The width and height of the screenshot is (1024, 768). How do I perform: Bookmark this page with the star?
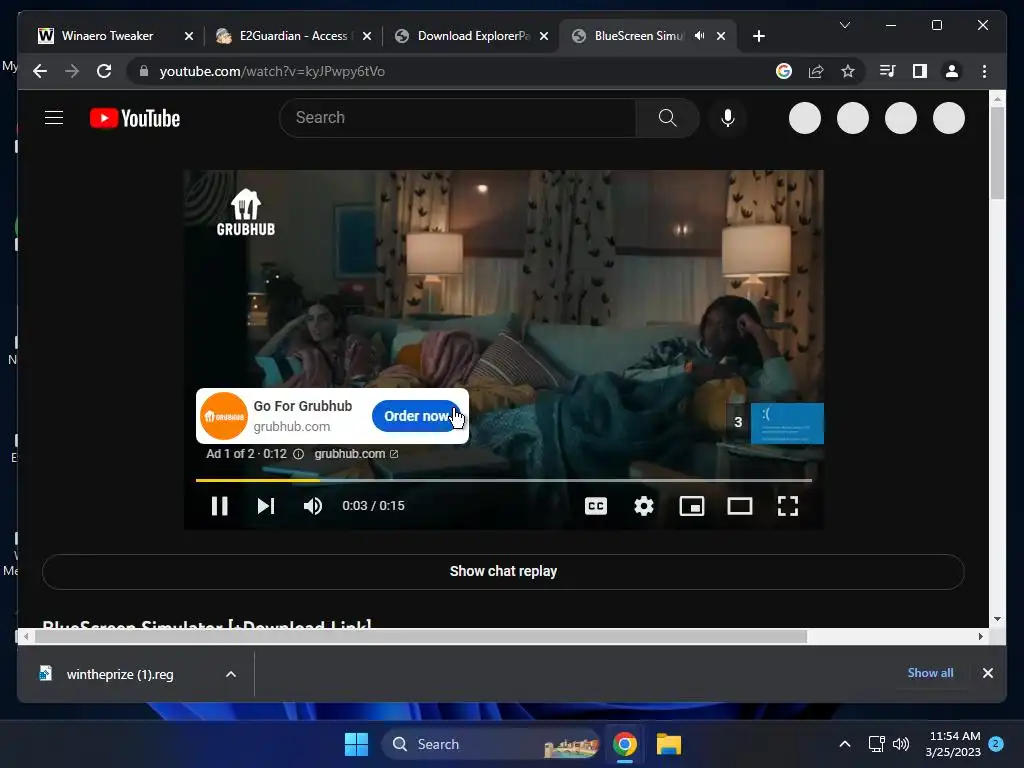coord(848,71)
